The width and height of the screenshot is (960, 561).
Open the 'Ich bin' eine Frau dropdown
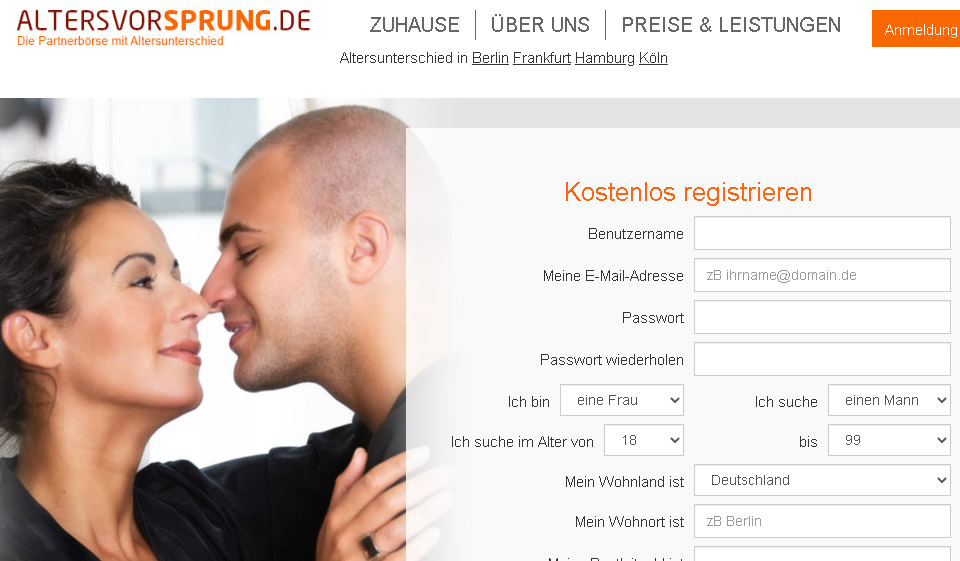click(621, 401)
